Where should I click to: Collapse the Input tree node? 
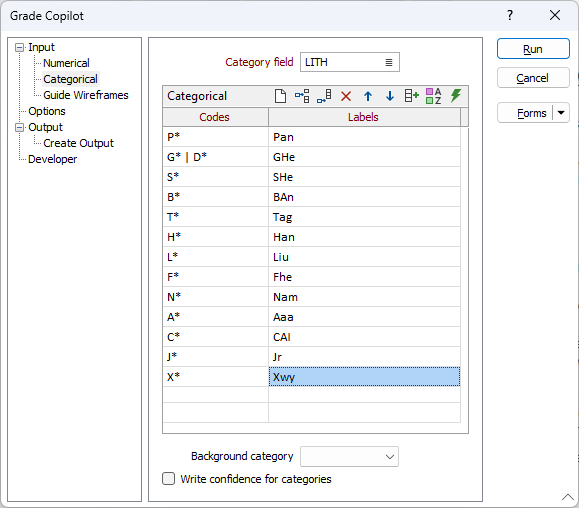tap(19, 48)
